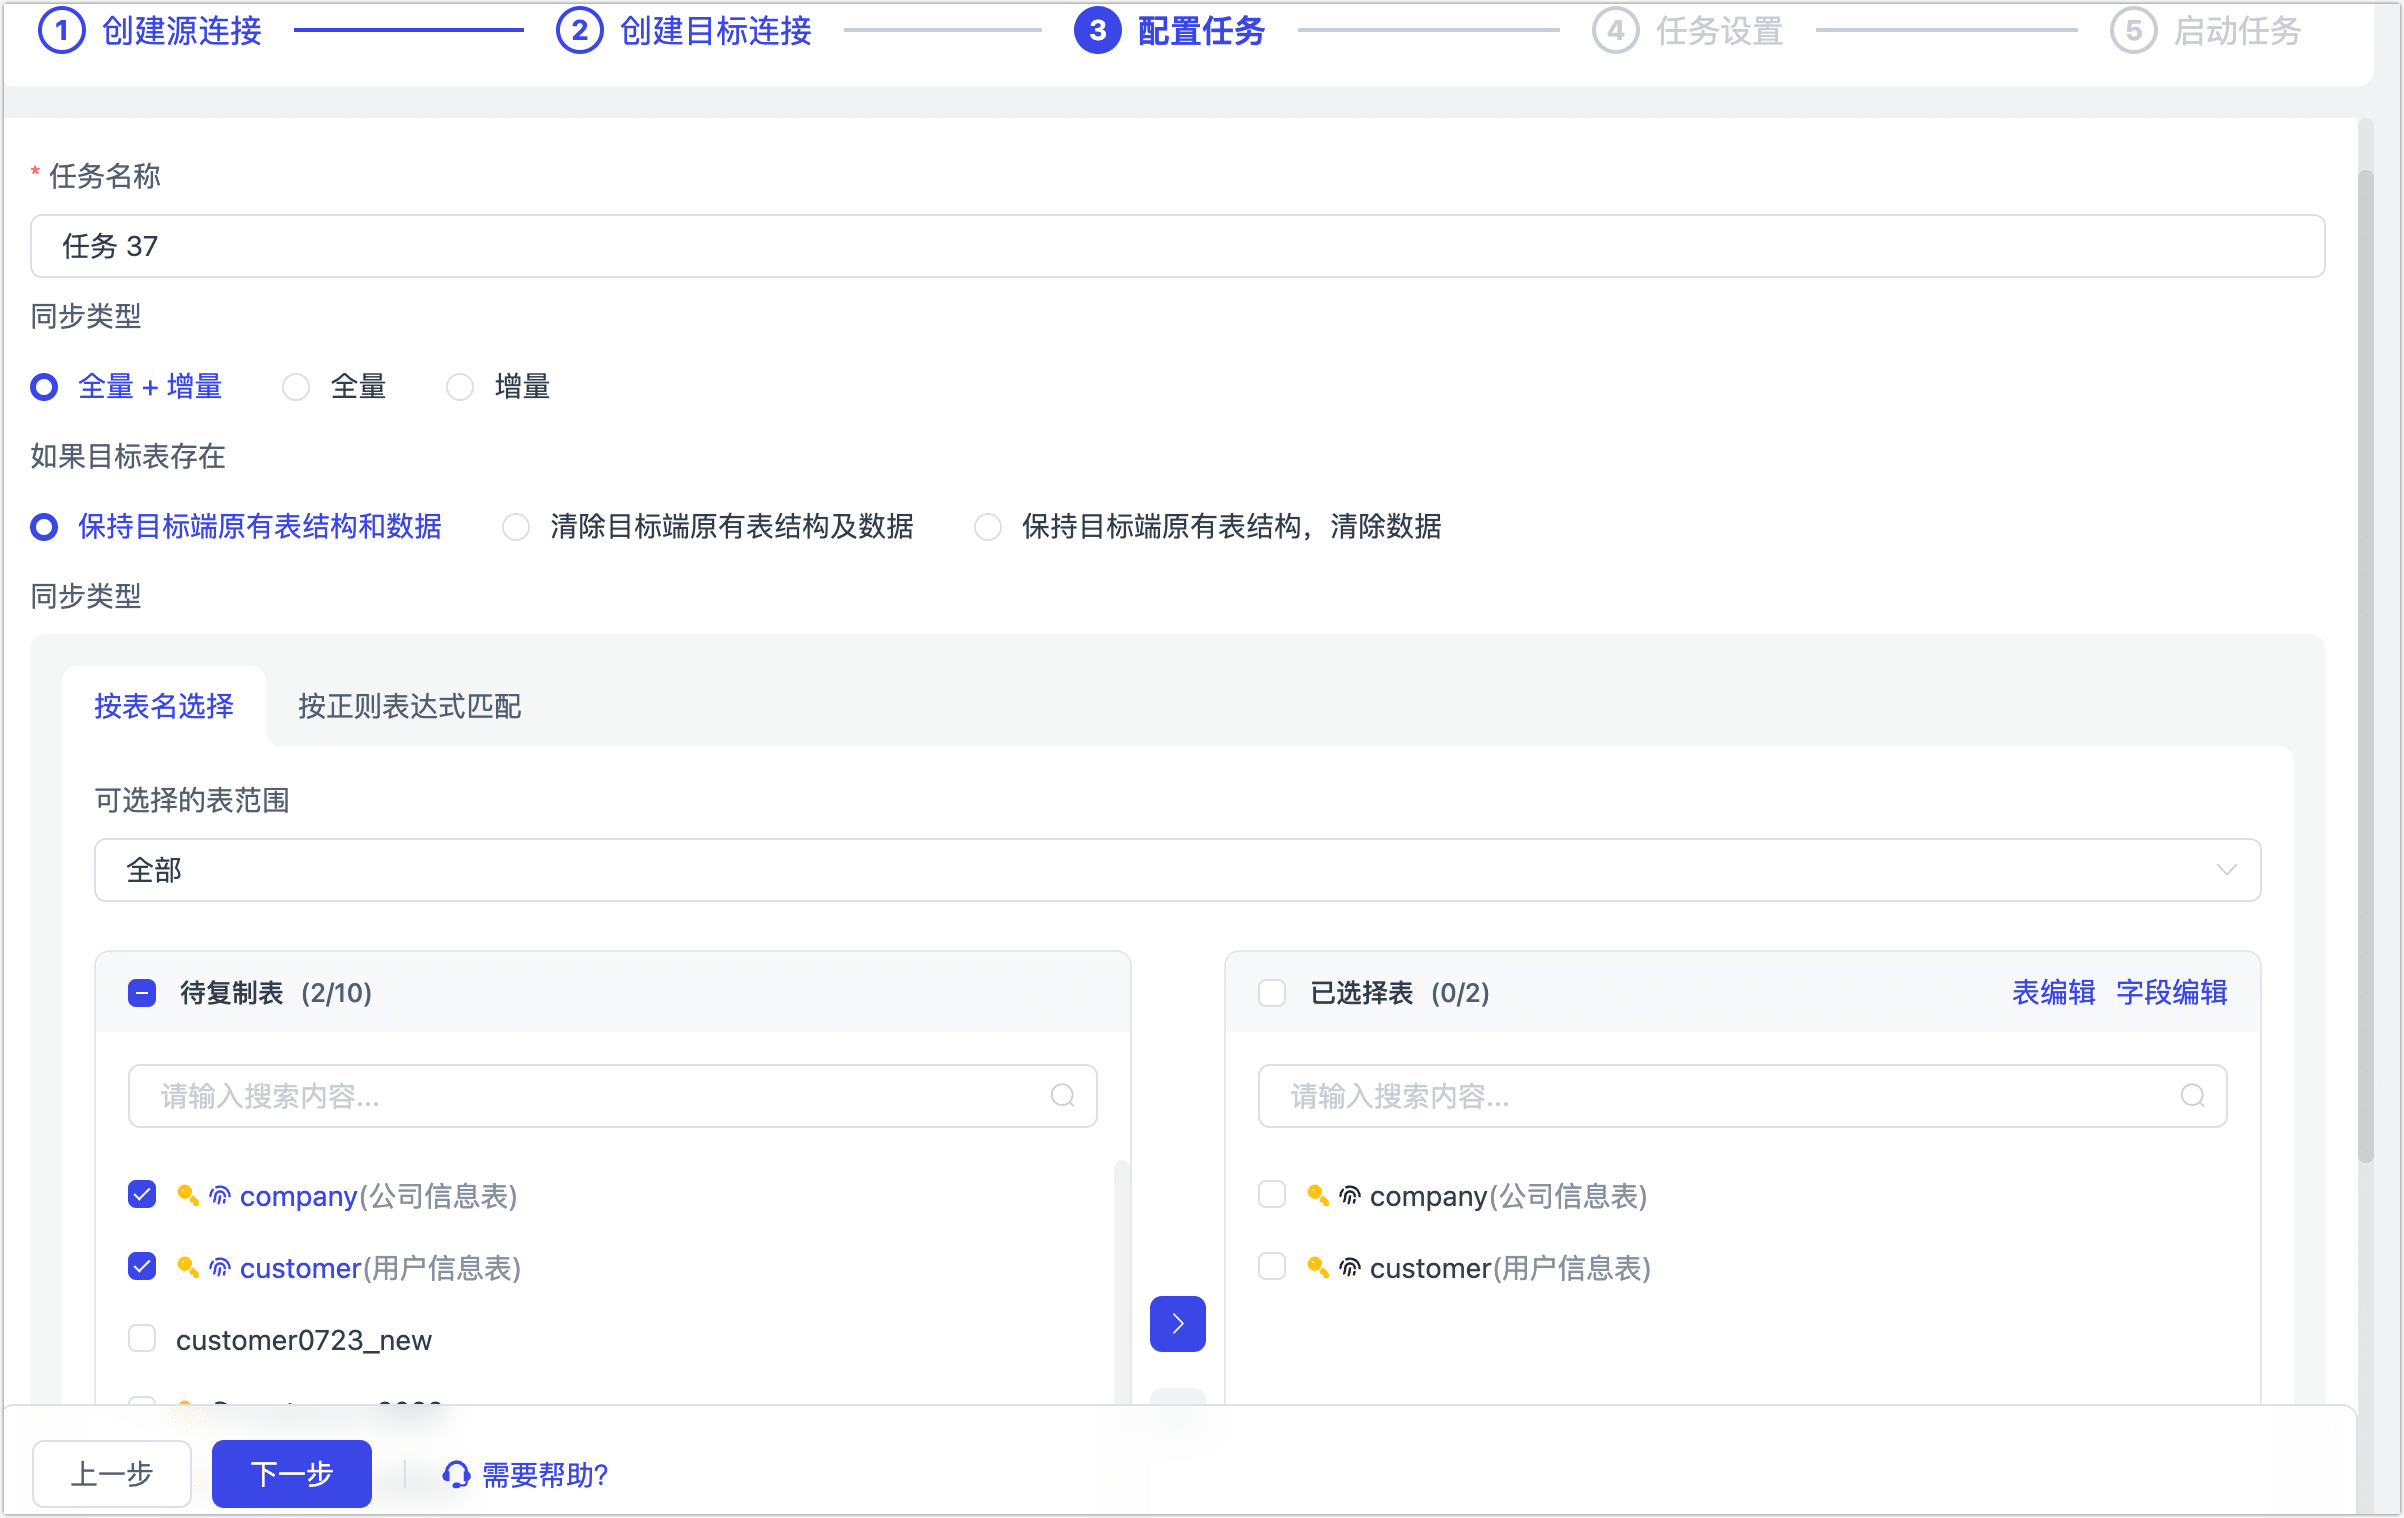This screenshot has height=1518, width=2404.
Task: Click the 下一步 button
Action: [x=291, y=1473]
